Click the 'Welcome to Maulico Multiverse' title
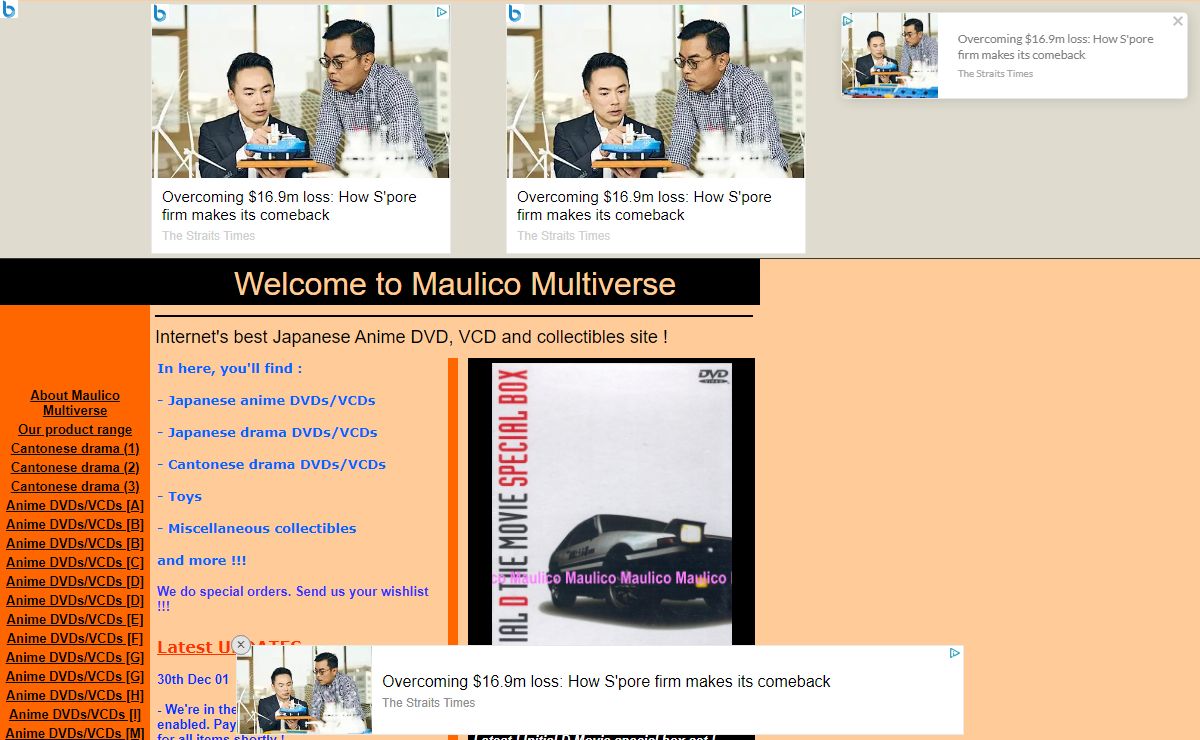 (455, 284)
